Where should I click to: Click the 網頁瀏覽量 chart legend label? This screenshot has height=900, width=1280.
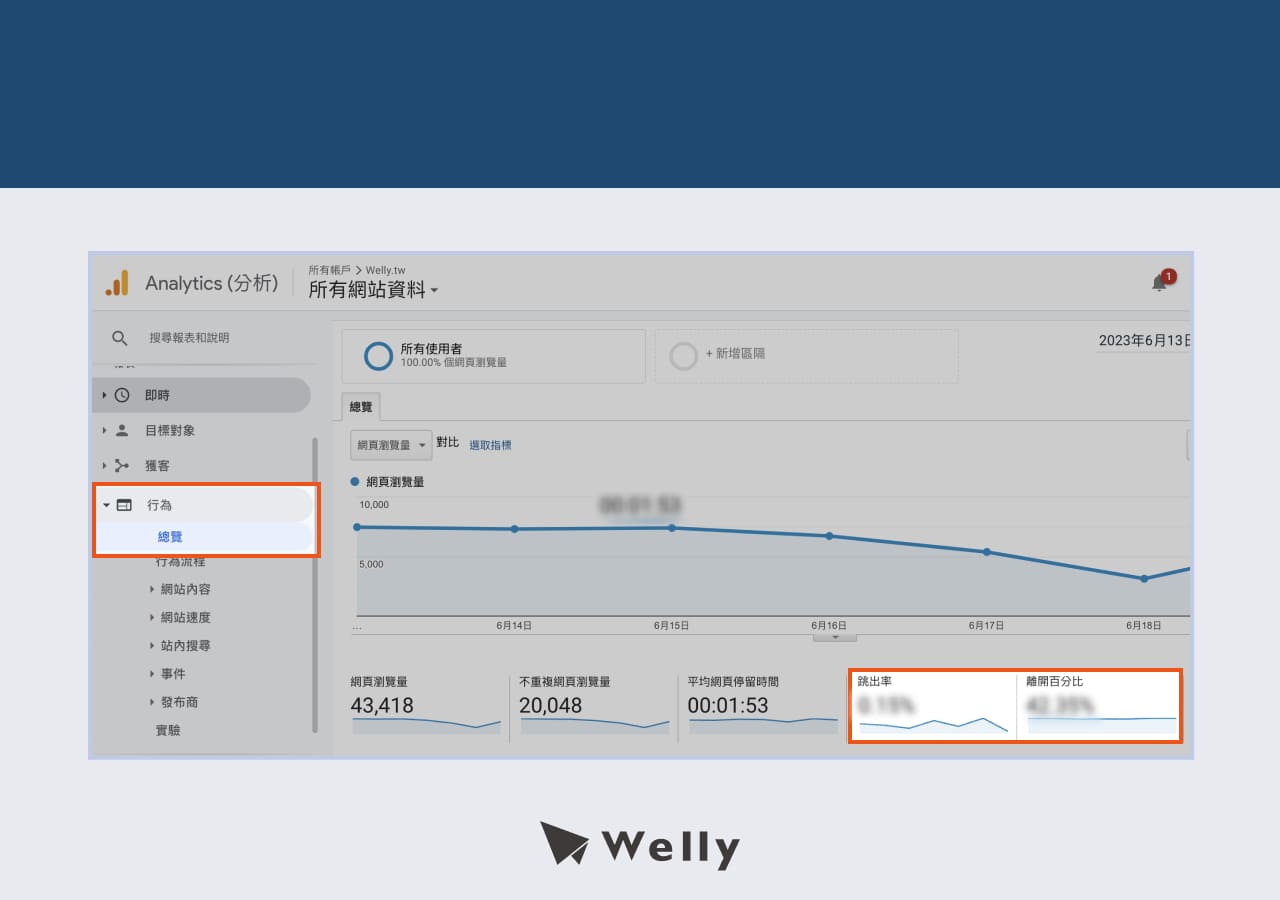397,481
